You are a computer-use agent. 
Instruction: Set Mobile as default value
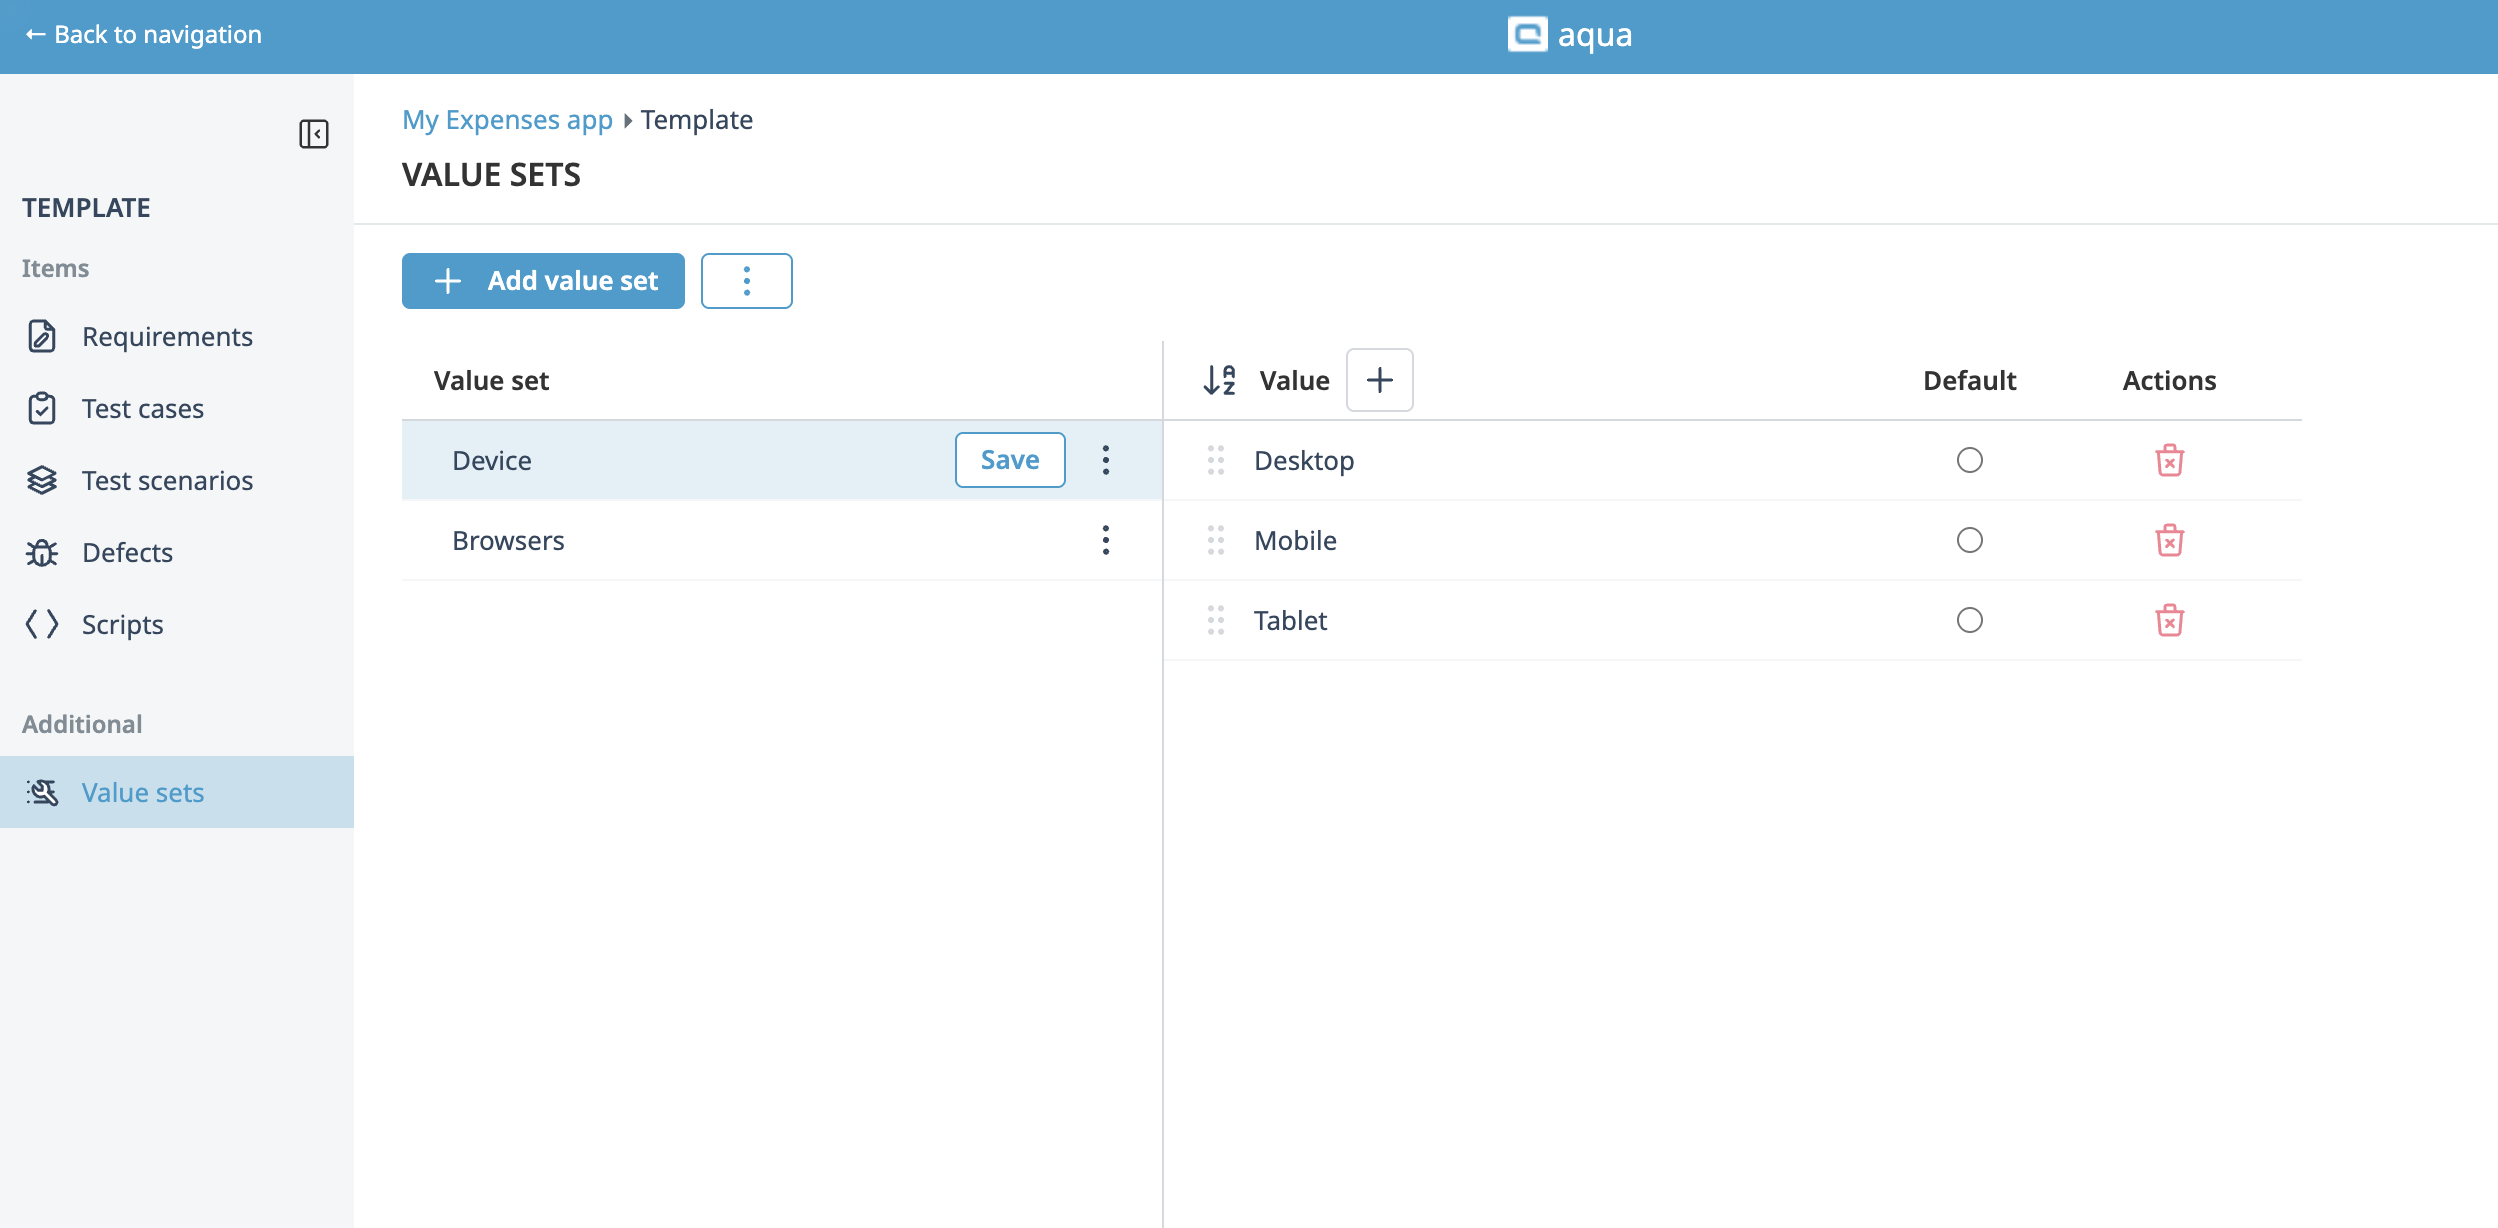tap(1969, 540)
